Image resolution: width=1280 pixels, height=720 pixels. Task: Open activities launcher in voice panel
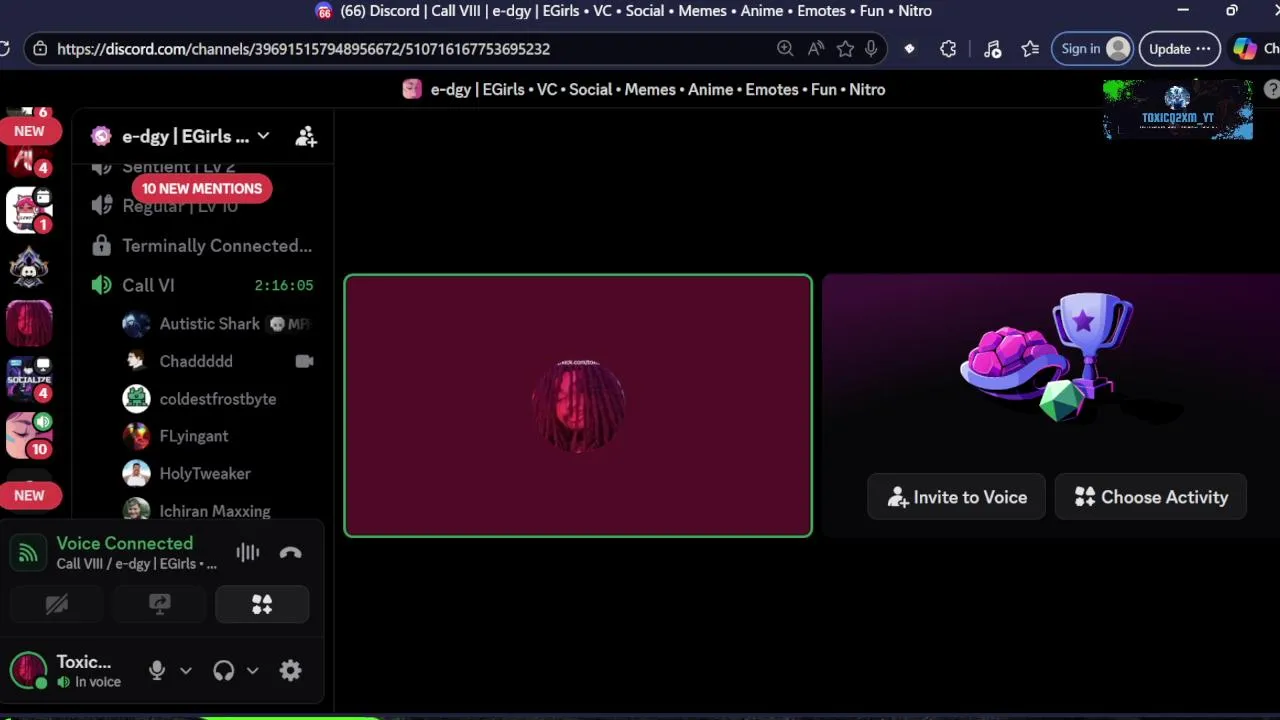[x=262, y=604]
